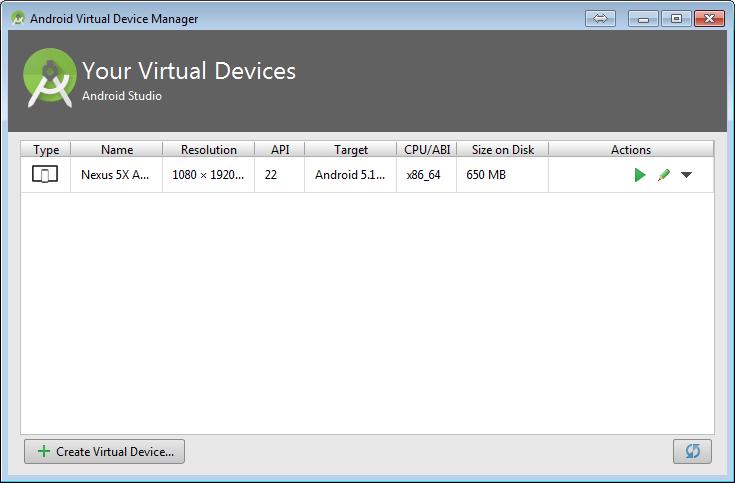Sort by the Resolution column header
The width and height of the screenshot is (735, 483).
[x=209, y=149]
